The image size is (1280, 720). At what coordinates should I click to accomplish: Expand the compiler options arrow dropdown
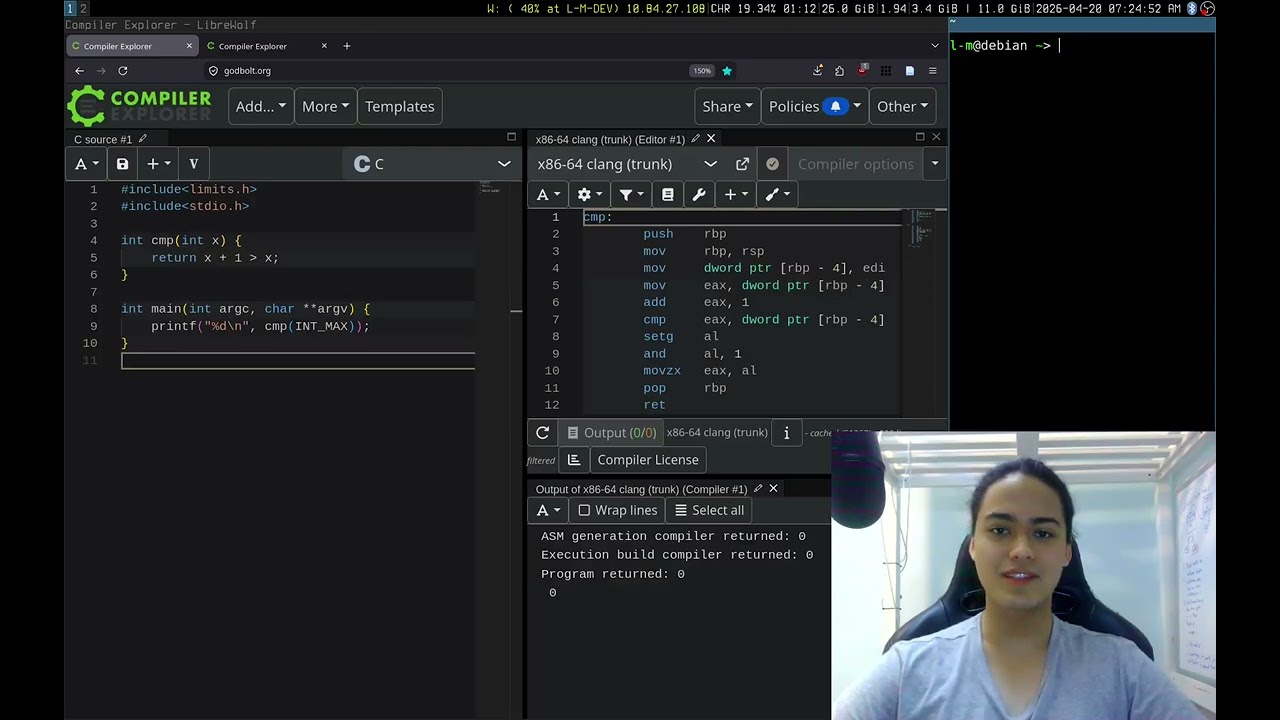935,164
